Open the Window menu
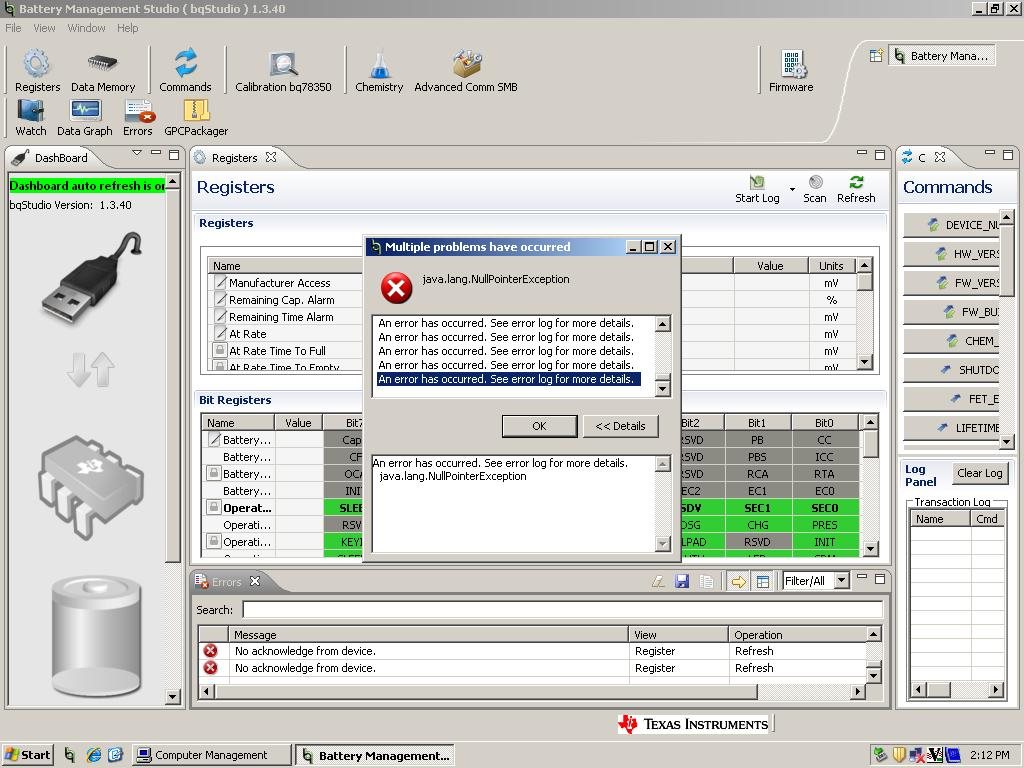The width and height of the screenshot is (1024, 768). click(x=86, y=28)
